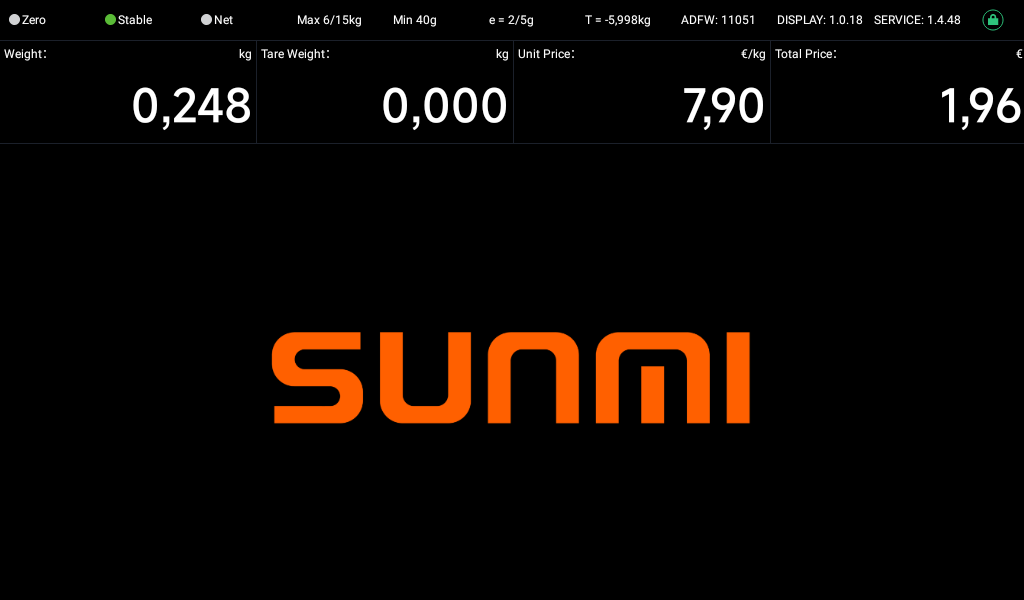This screenshot has height=600, width=1024.
Task: Tap the Tare Weight value 0,000
Action: [x=445, y=107]
